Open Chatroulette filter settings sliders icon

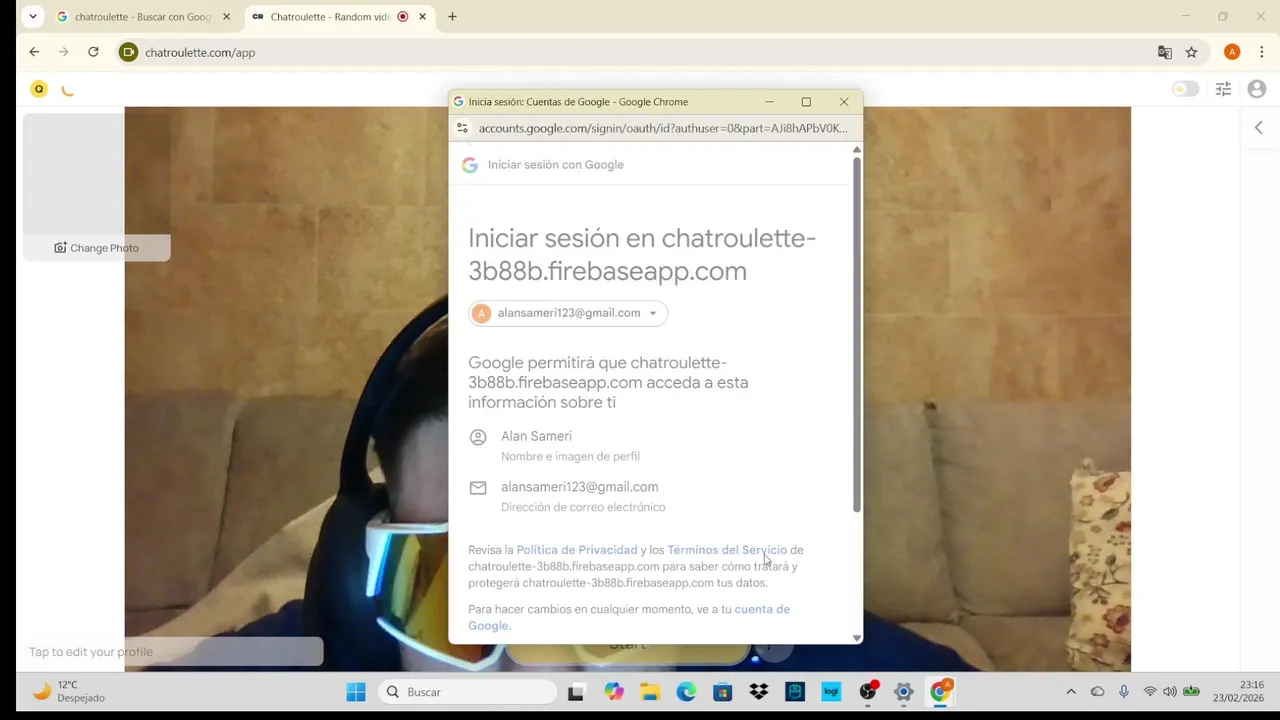1223,89
